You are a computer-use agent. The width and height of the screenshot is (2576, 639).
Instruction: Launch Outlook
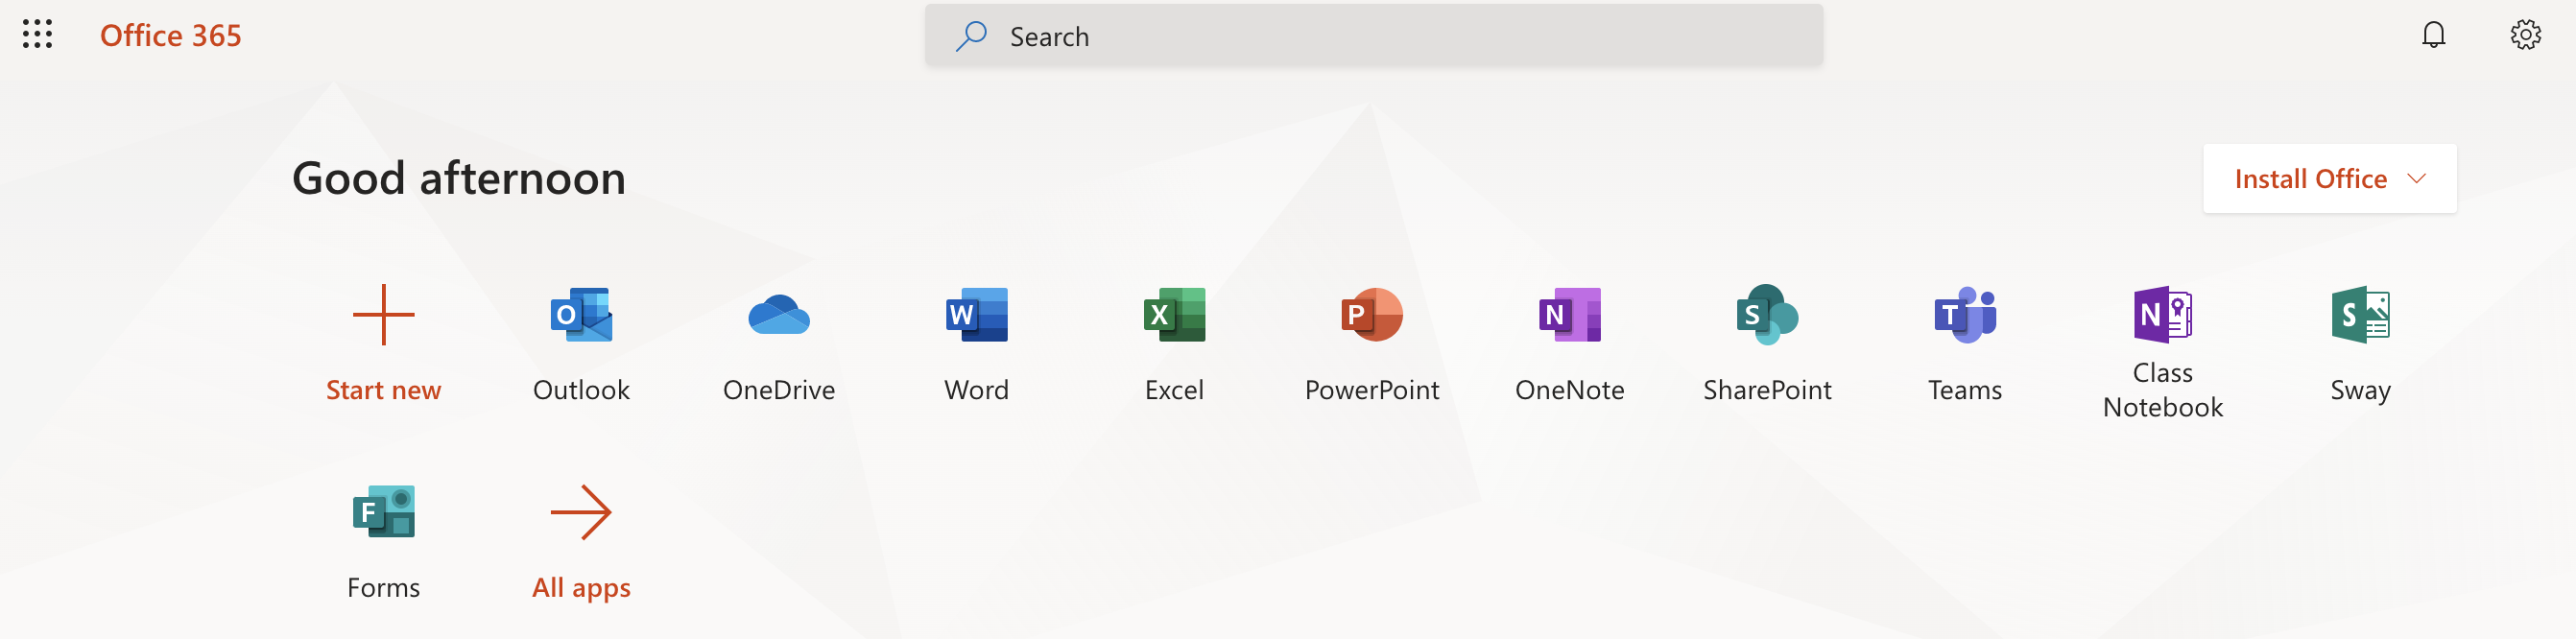581,346
